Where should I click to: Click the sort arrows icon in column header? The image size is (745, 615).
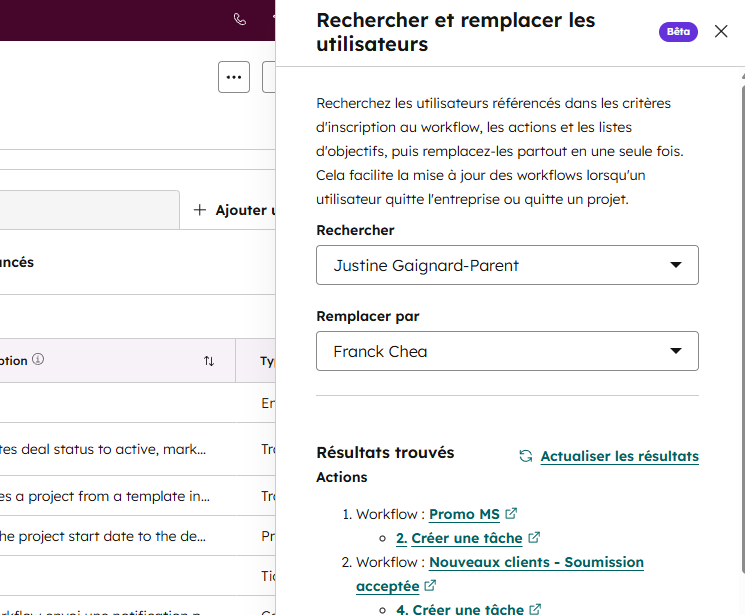click(x=209, y=361)
